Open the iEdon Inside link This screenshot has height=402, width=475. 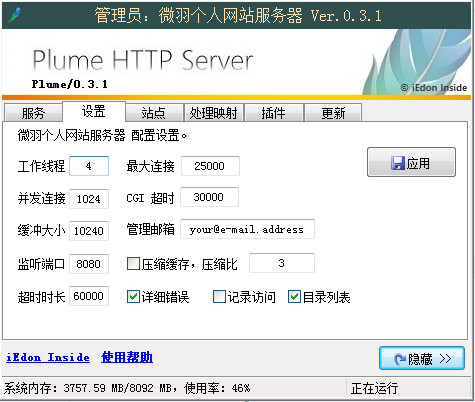[x=48, y=357]
